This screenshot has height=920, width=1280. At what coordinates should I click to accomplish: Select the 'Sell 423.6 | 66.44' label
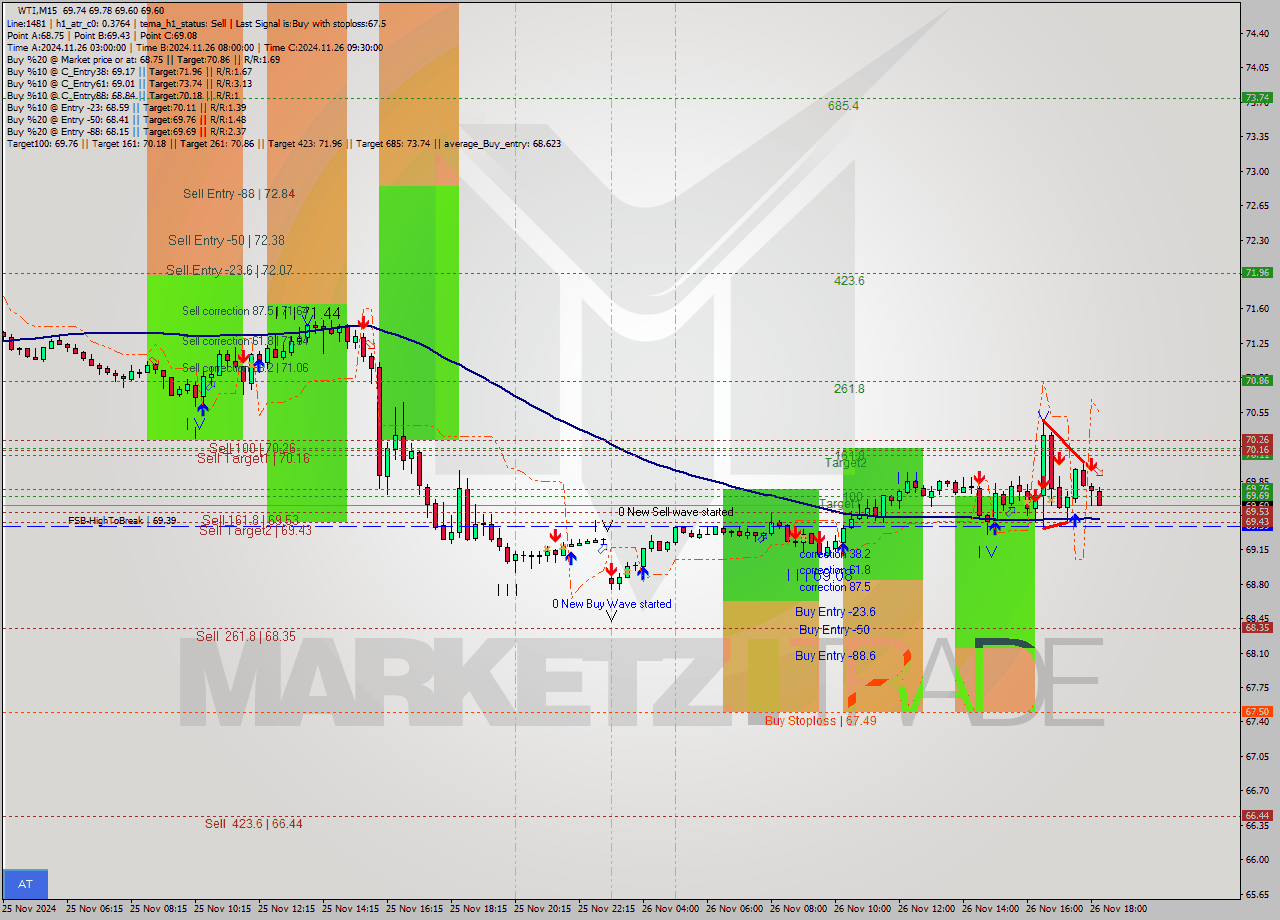click(254, 823)
